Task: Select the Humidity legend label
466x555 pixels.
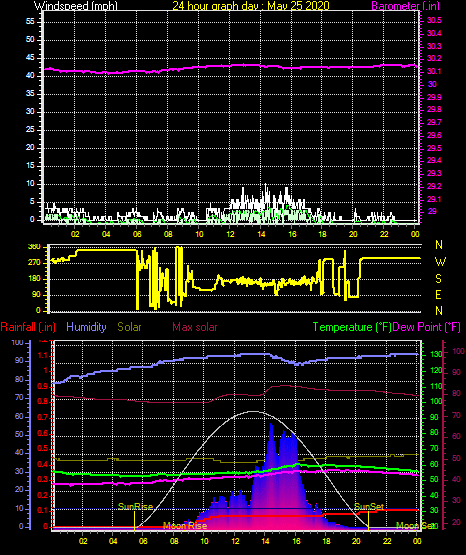Action: point(86,327)
